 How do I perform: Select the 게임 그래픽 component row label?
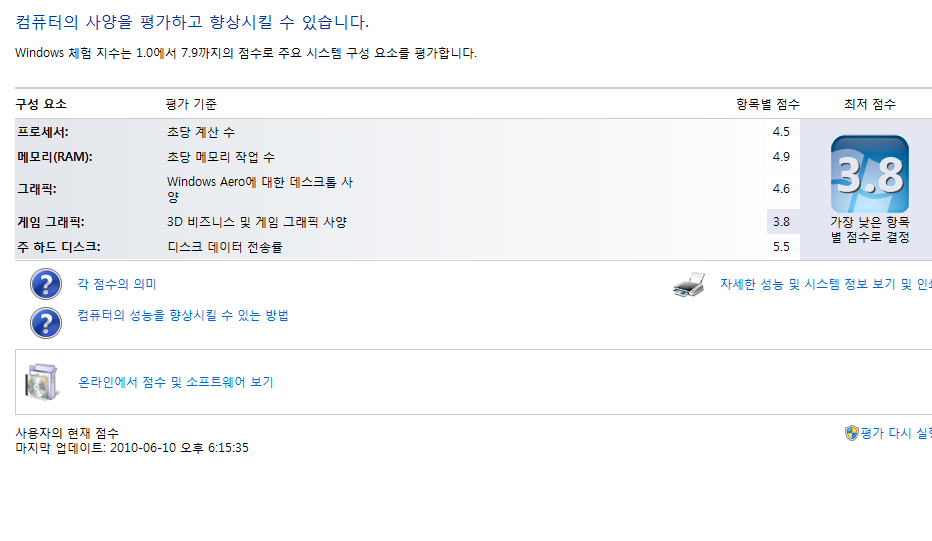pyautogui.click(x=50, y=222)
